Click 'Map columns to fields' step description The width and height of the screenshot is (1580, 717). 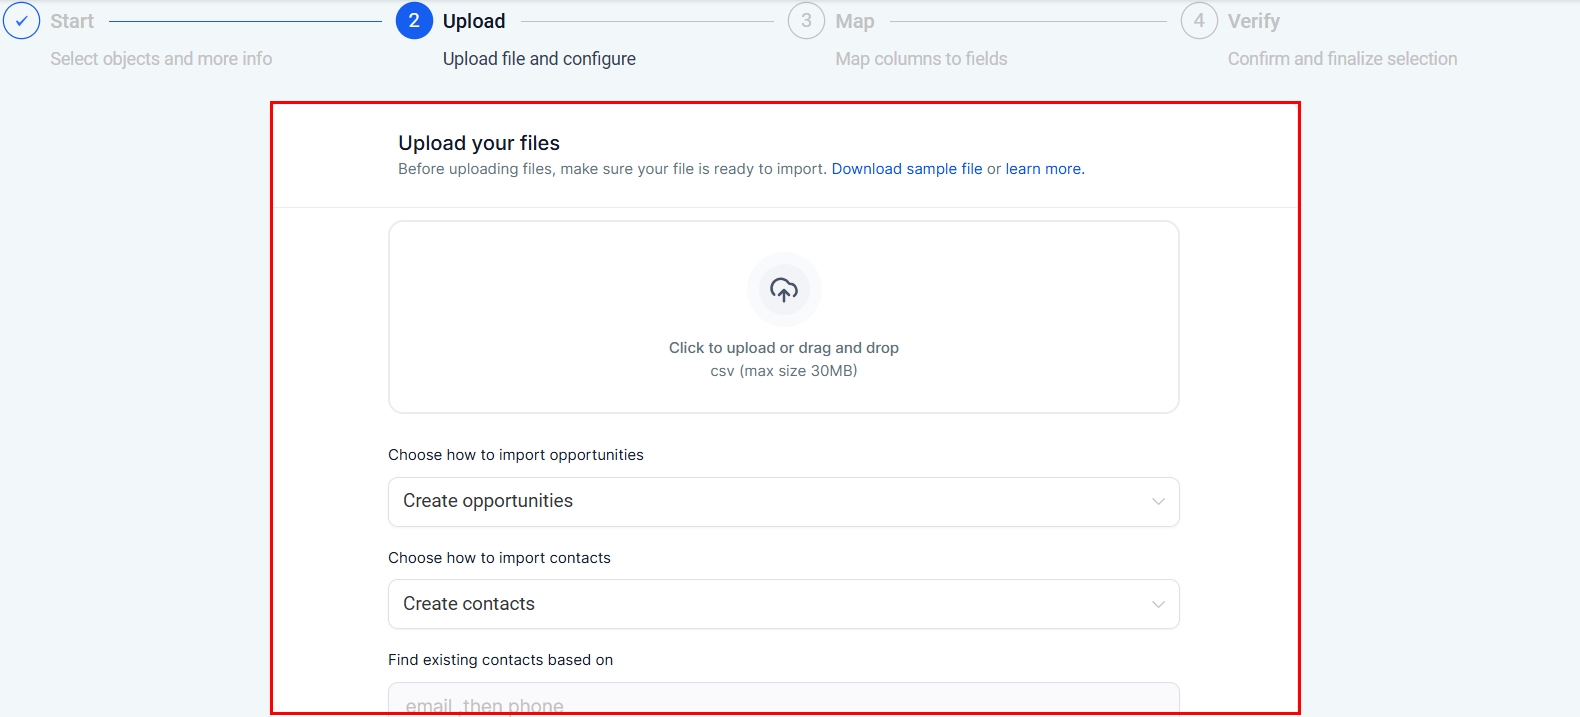(921, 59)
